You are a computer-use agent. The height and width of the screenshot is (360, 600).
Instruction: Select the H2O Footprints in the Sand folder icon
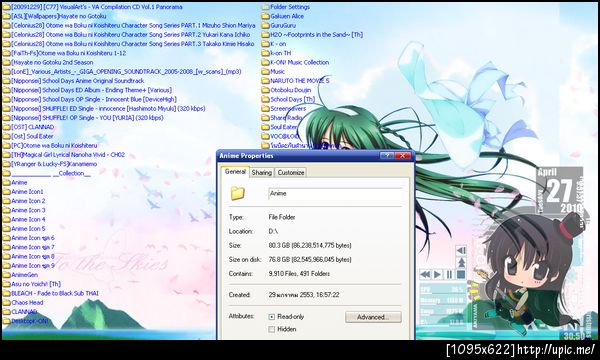click(265, 34)
